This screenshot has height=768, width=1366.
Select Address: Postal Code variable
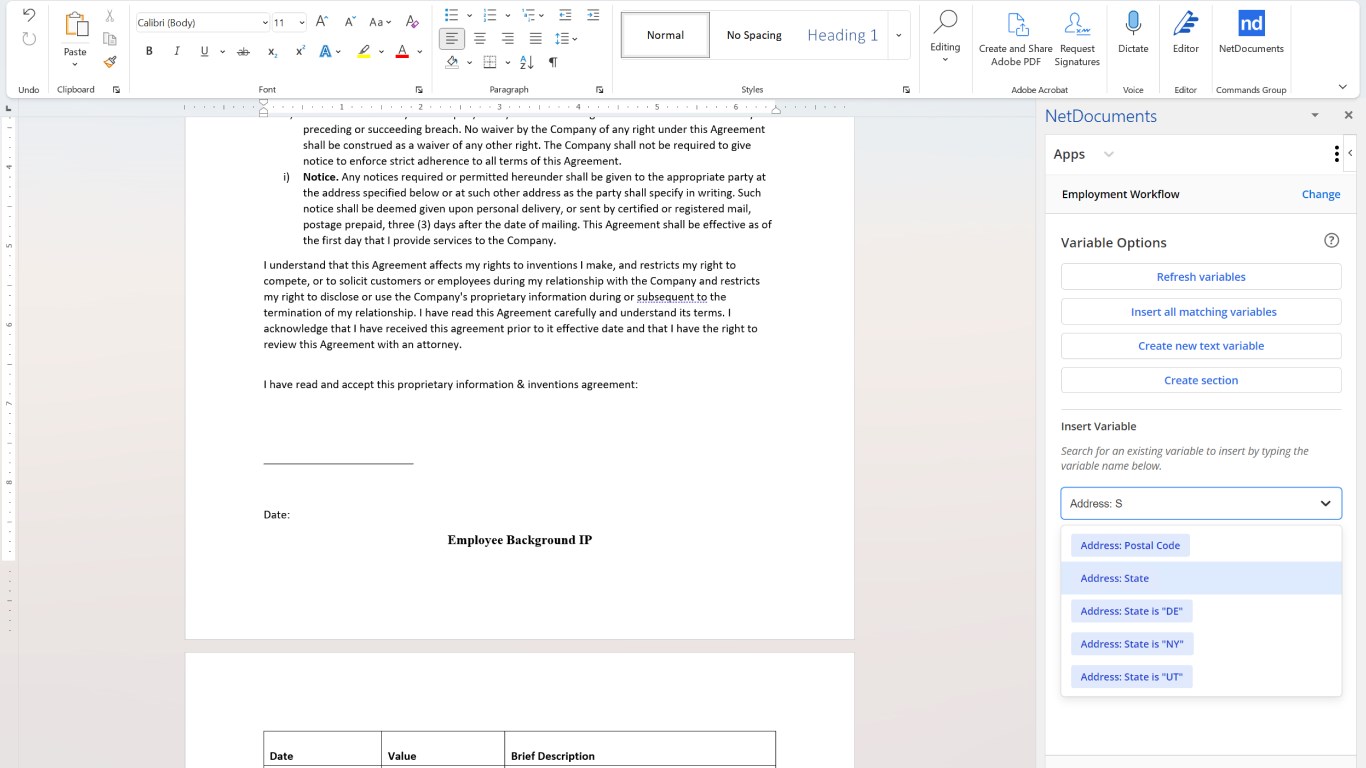(1130, 545)
